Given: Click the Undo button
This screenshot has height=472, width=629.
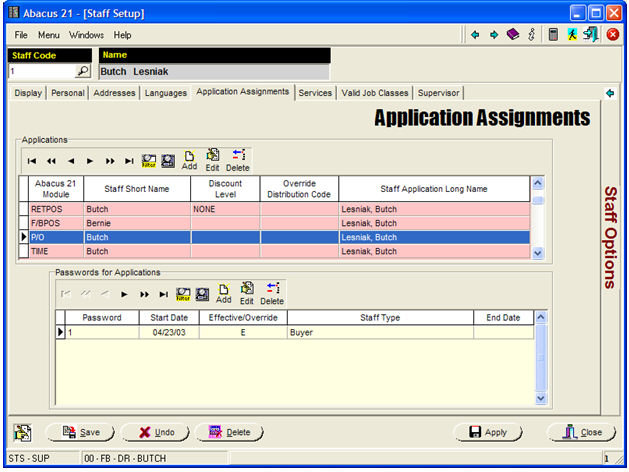Looking at the screenshot, I should tap(156, 432).
